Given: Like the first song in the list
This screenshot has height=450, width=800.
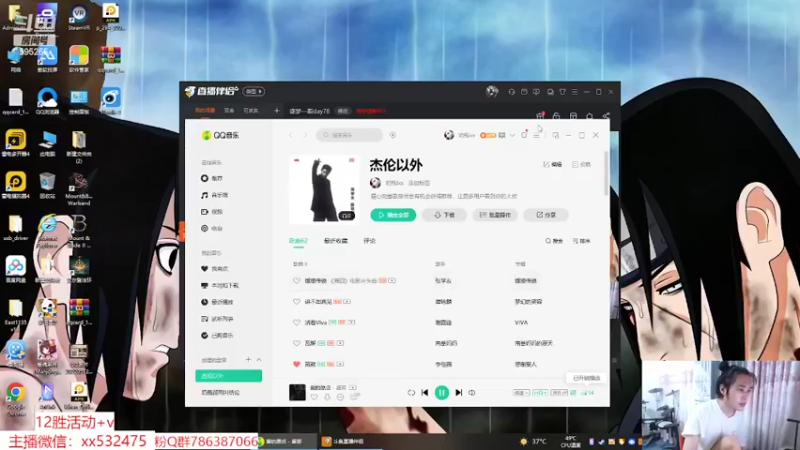Looking at the screenshot, I should pos(296,281).
